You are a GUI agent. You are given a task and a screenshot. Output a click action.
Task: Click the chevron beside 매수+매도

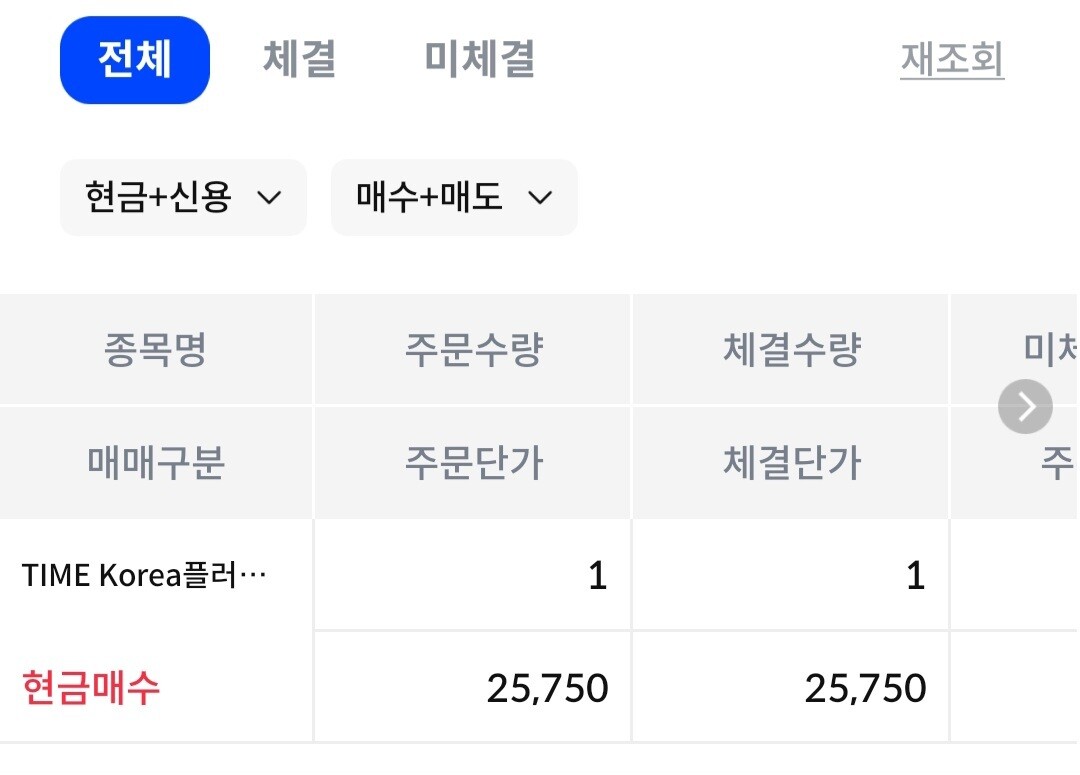coord(540,198)
